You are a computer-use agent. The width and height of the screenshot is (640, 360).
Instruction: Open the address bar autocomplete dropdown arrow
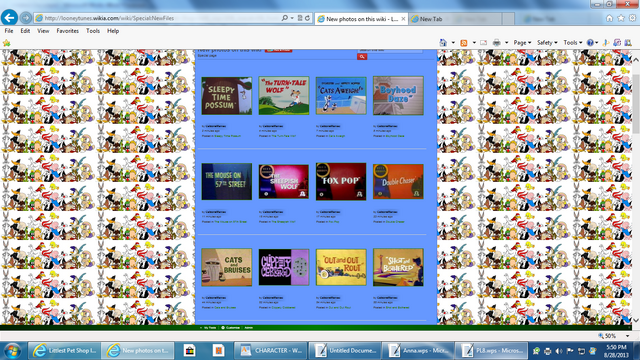(x=292, y=18)
